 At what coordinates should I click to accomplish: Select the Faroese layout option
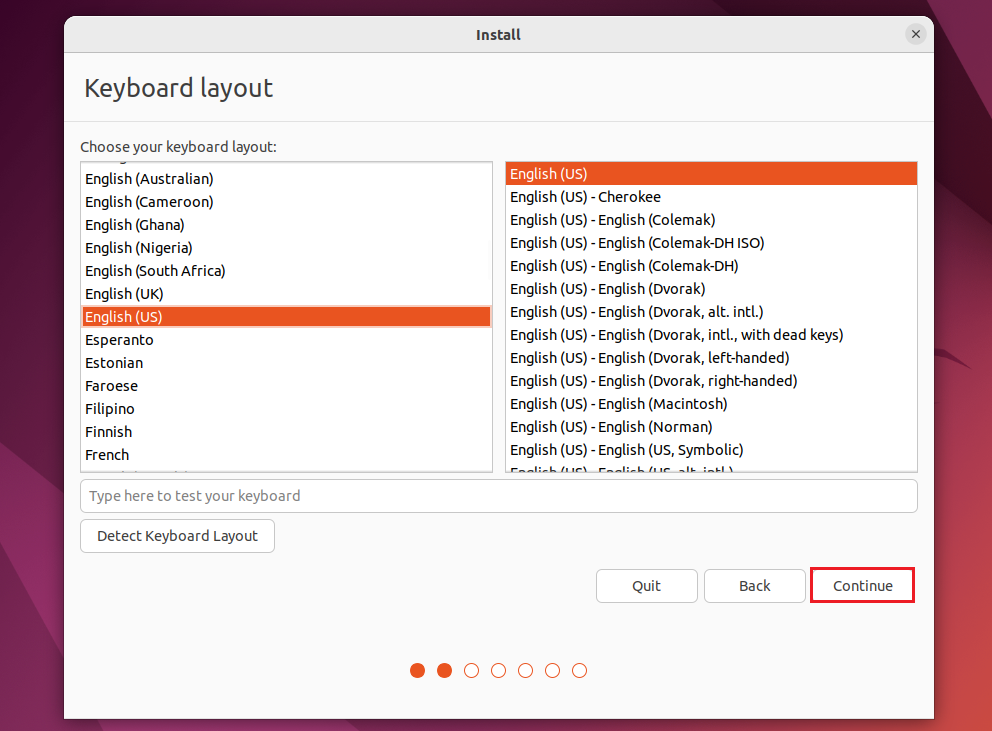point(111,385)
